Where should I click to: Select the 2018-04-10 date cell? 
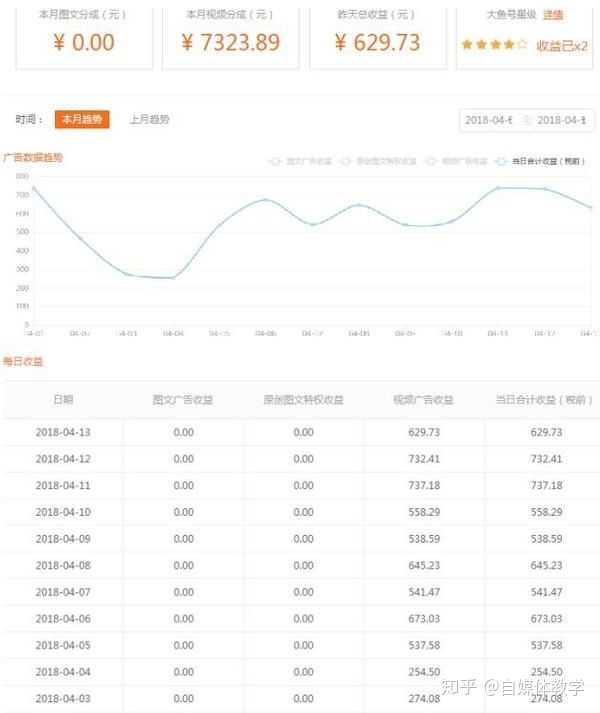coord(63,512)
